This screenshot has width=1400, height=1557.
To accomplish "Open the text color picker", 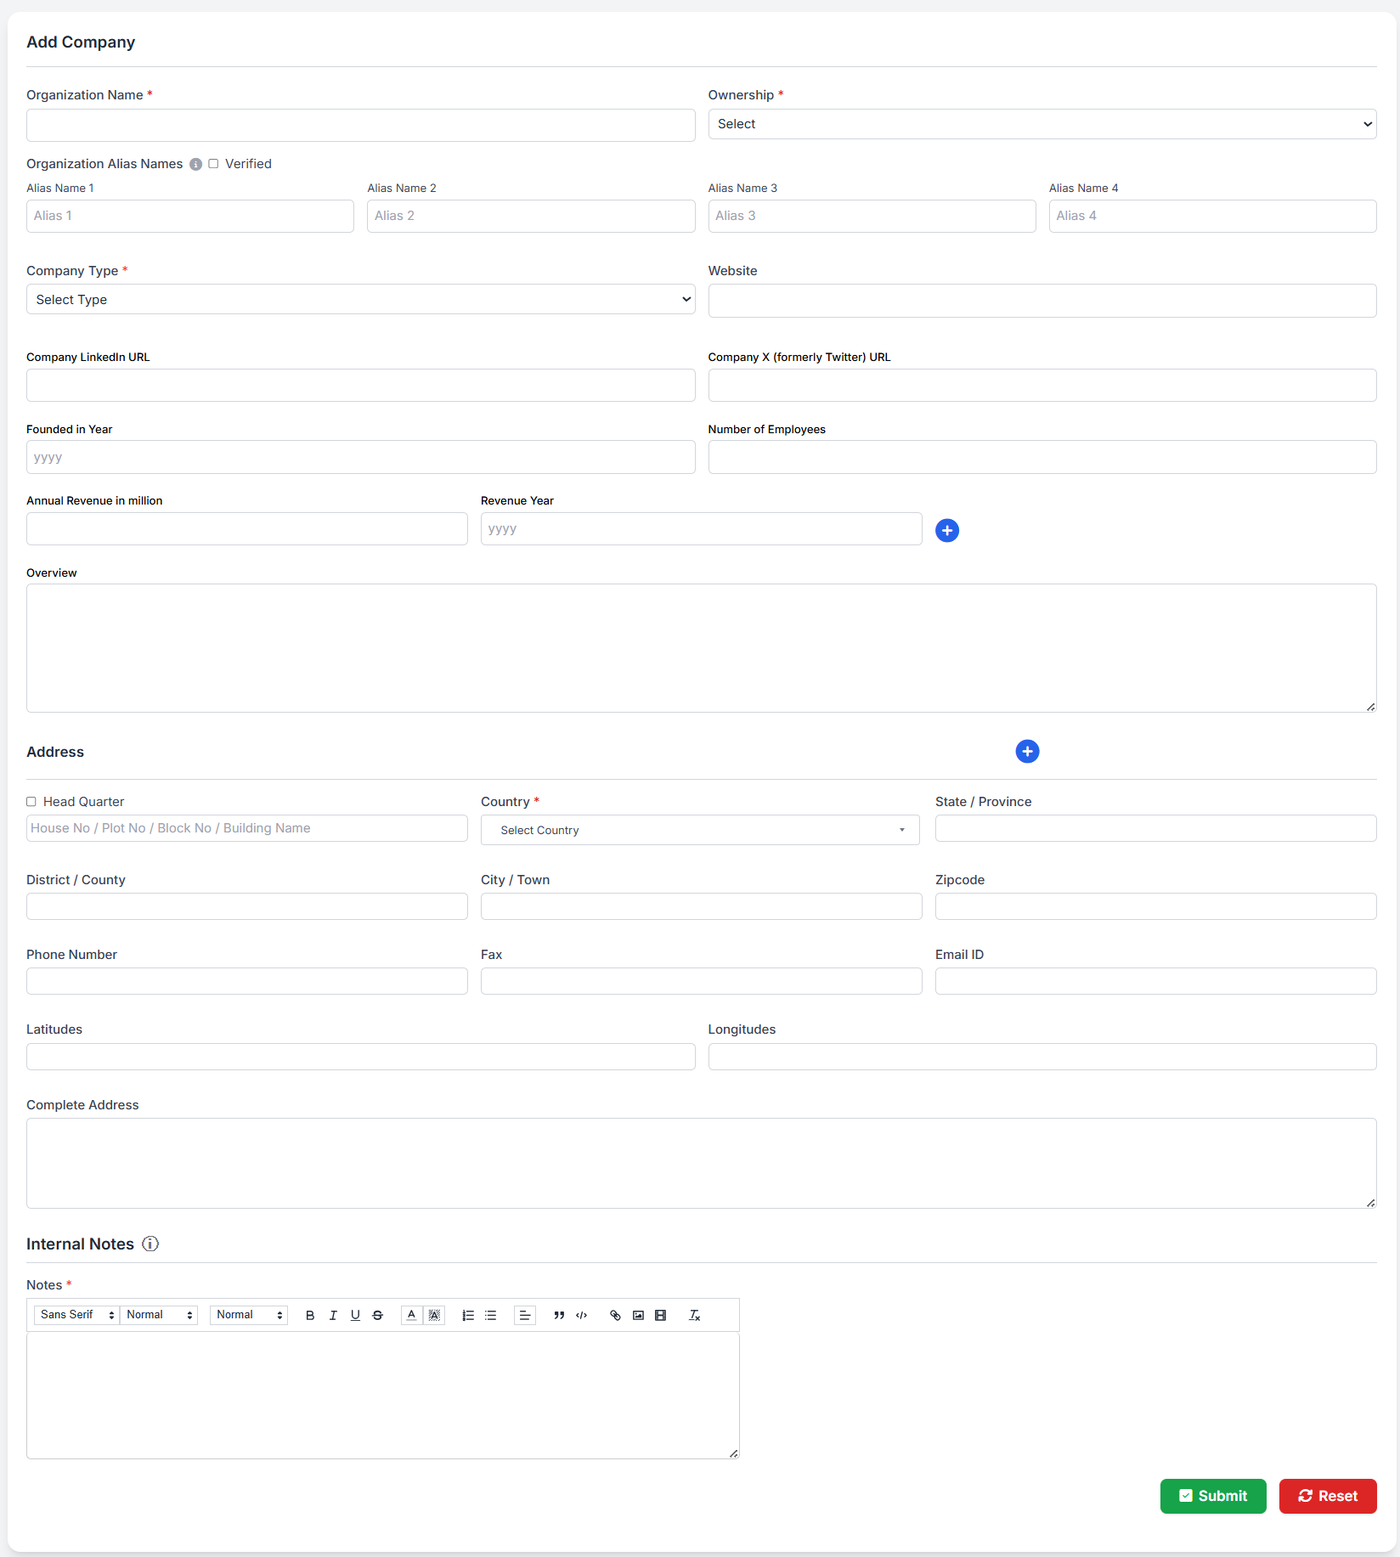I will pos(411,1315).
